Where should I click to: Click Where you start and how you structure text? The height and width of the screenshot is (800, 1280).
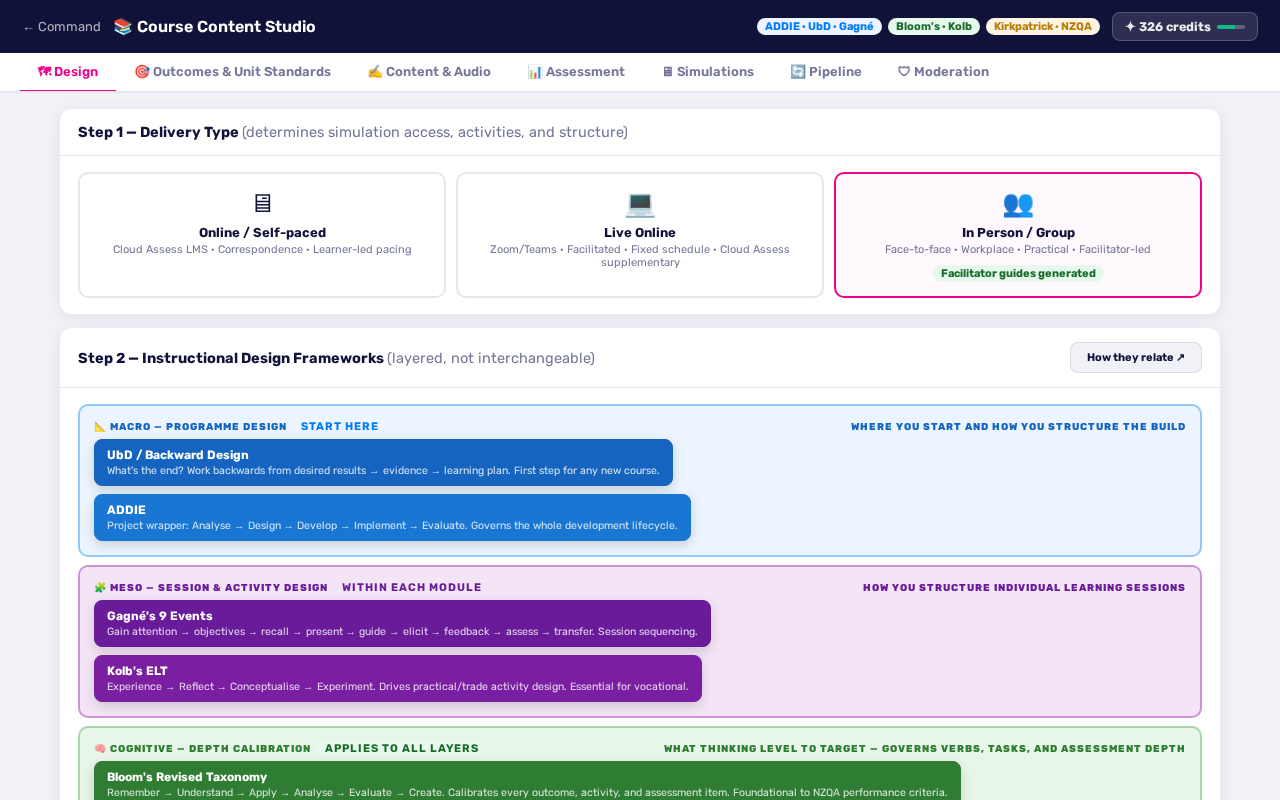click(1018, 427)
